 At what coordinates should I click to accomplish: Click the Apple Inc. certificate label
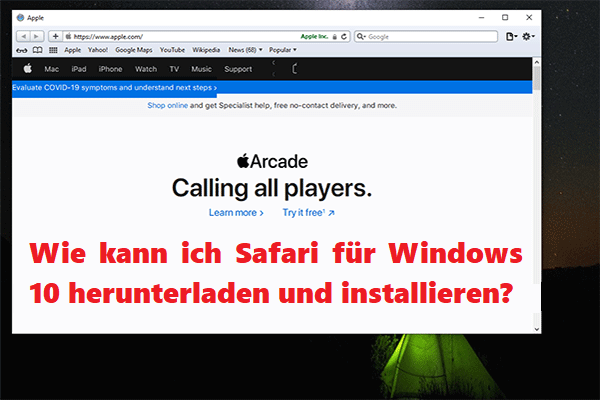point(314,36)
